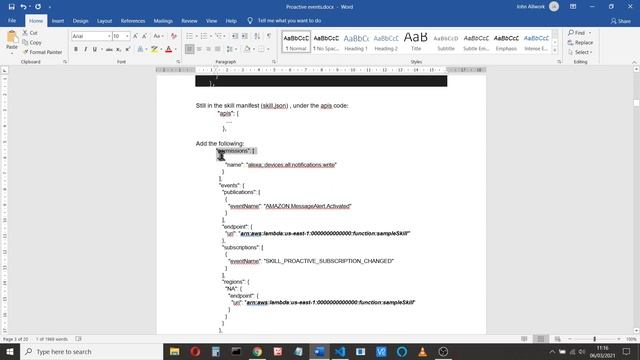This screenshot has height=360, width=640.
Task: Decrease paragraph indent
Action: (235, 36)
